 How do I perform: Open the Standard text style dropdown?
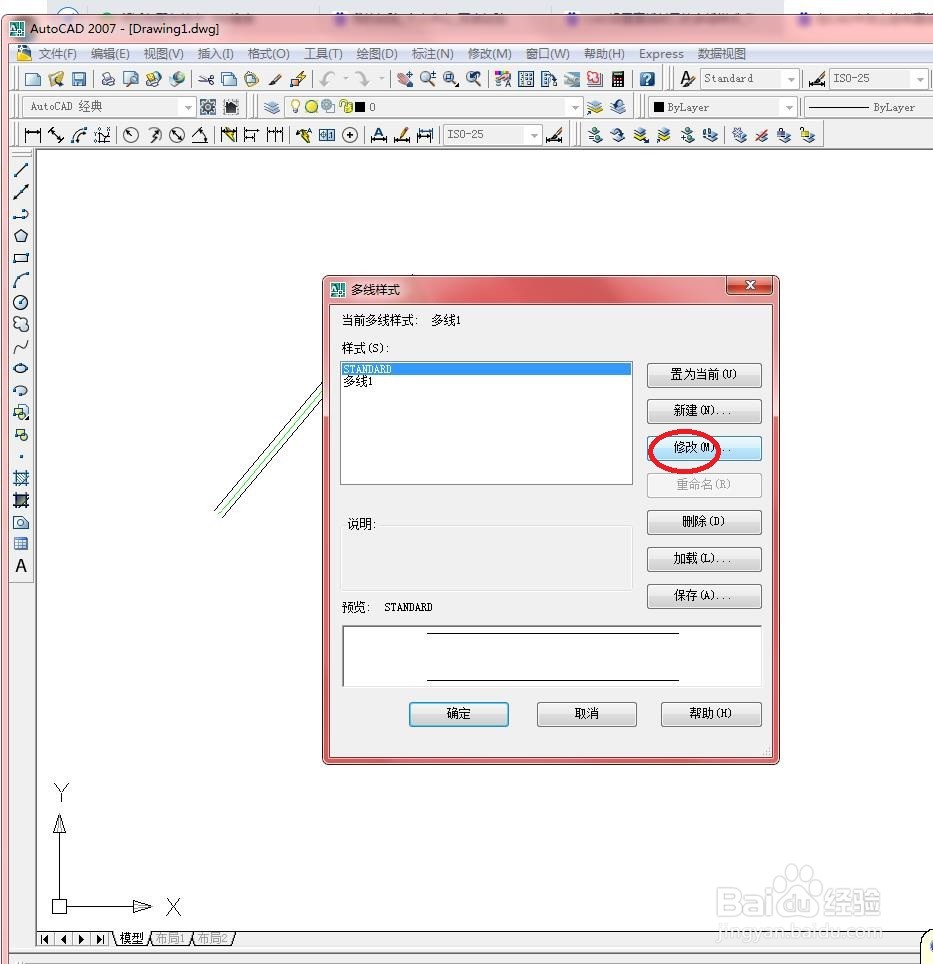point(791,79)
